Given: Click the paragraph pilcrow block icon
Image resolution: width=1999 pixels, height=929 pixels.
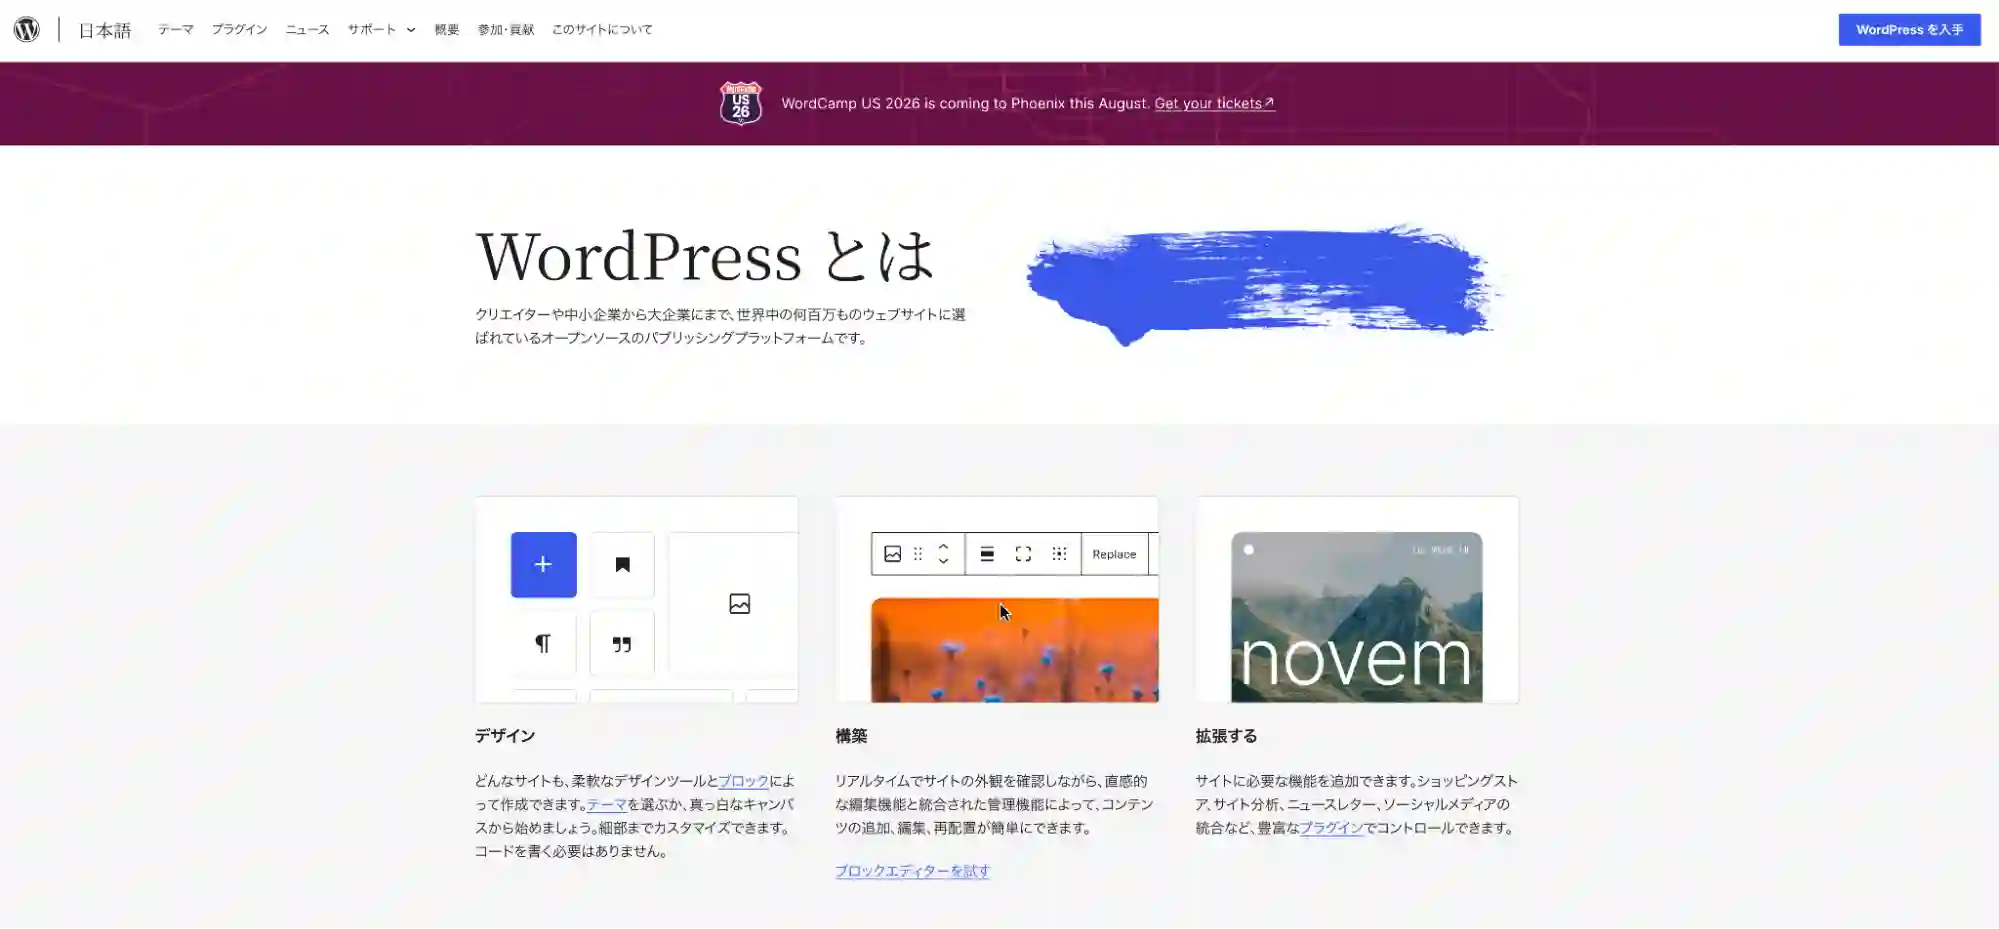Looking at the screenshot, I should pyautogui.click(x=543, y=643).
